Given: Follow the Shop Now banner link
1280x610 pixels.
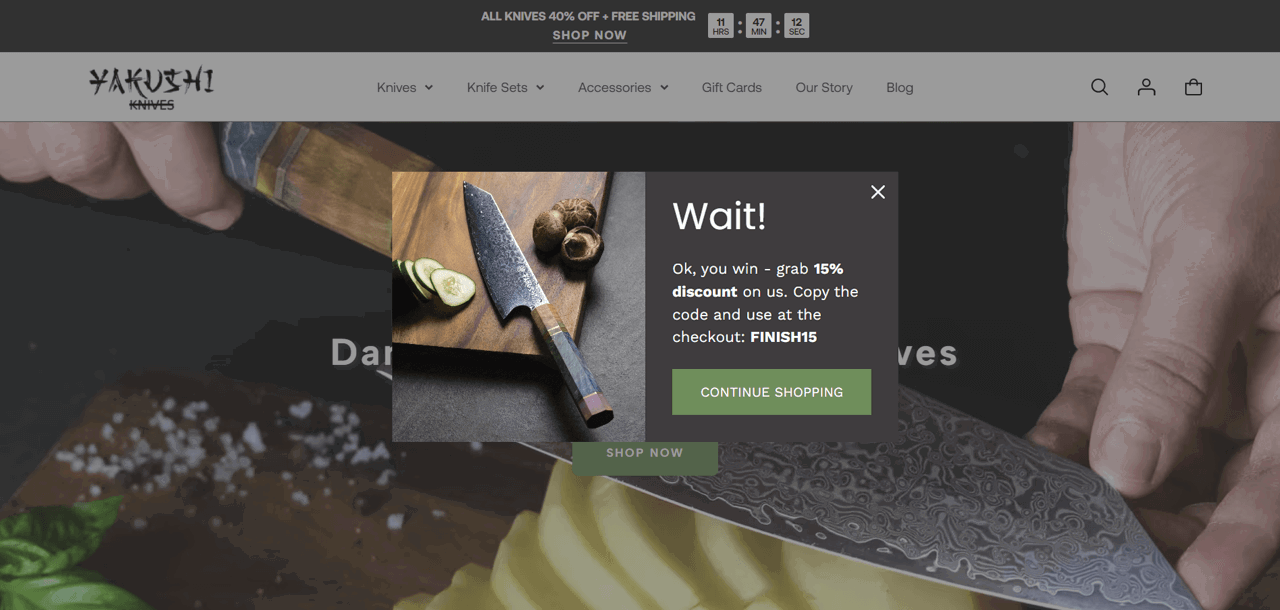Looking at the screenshot, I should pos(590,35).
